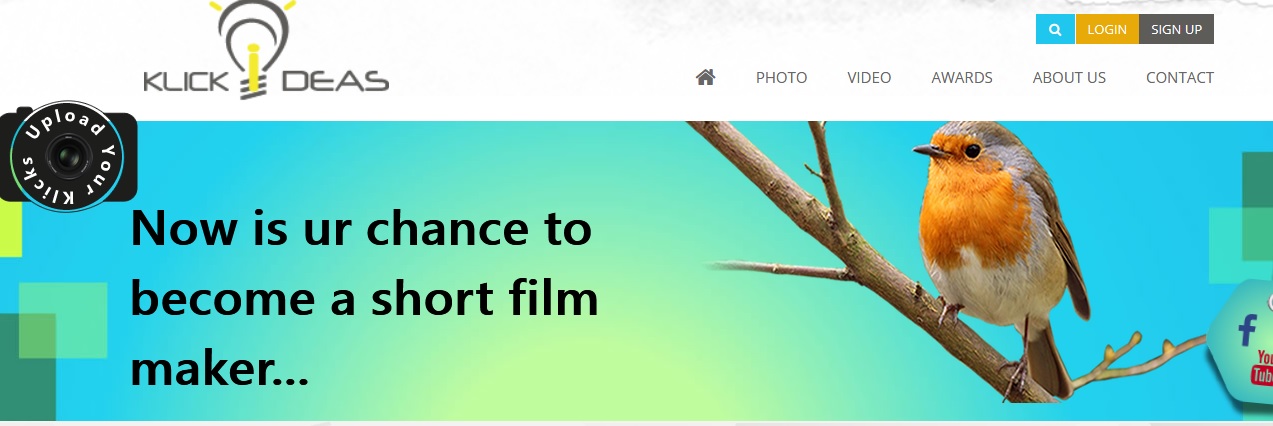Open the PHOTO menu item

[x=781, y=77]
